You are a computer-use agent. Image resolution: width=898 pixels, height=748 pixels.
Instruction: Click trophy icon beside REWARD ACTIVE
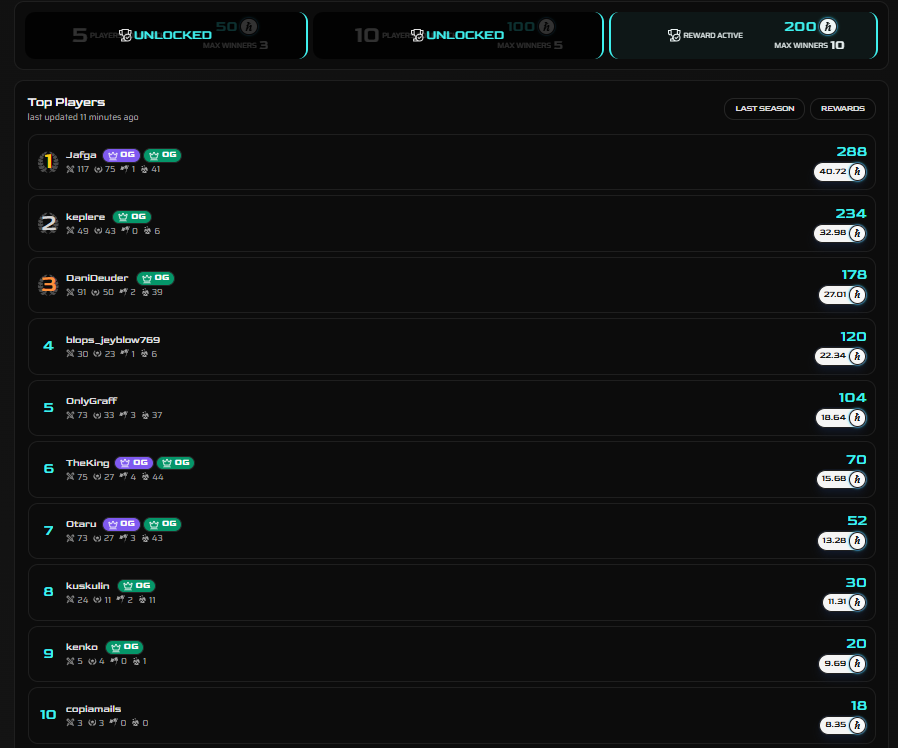tap(674, 35)
